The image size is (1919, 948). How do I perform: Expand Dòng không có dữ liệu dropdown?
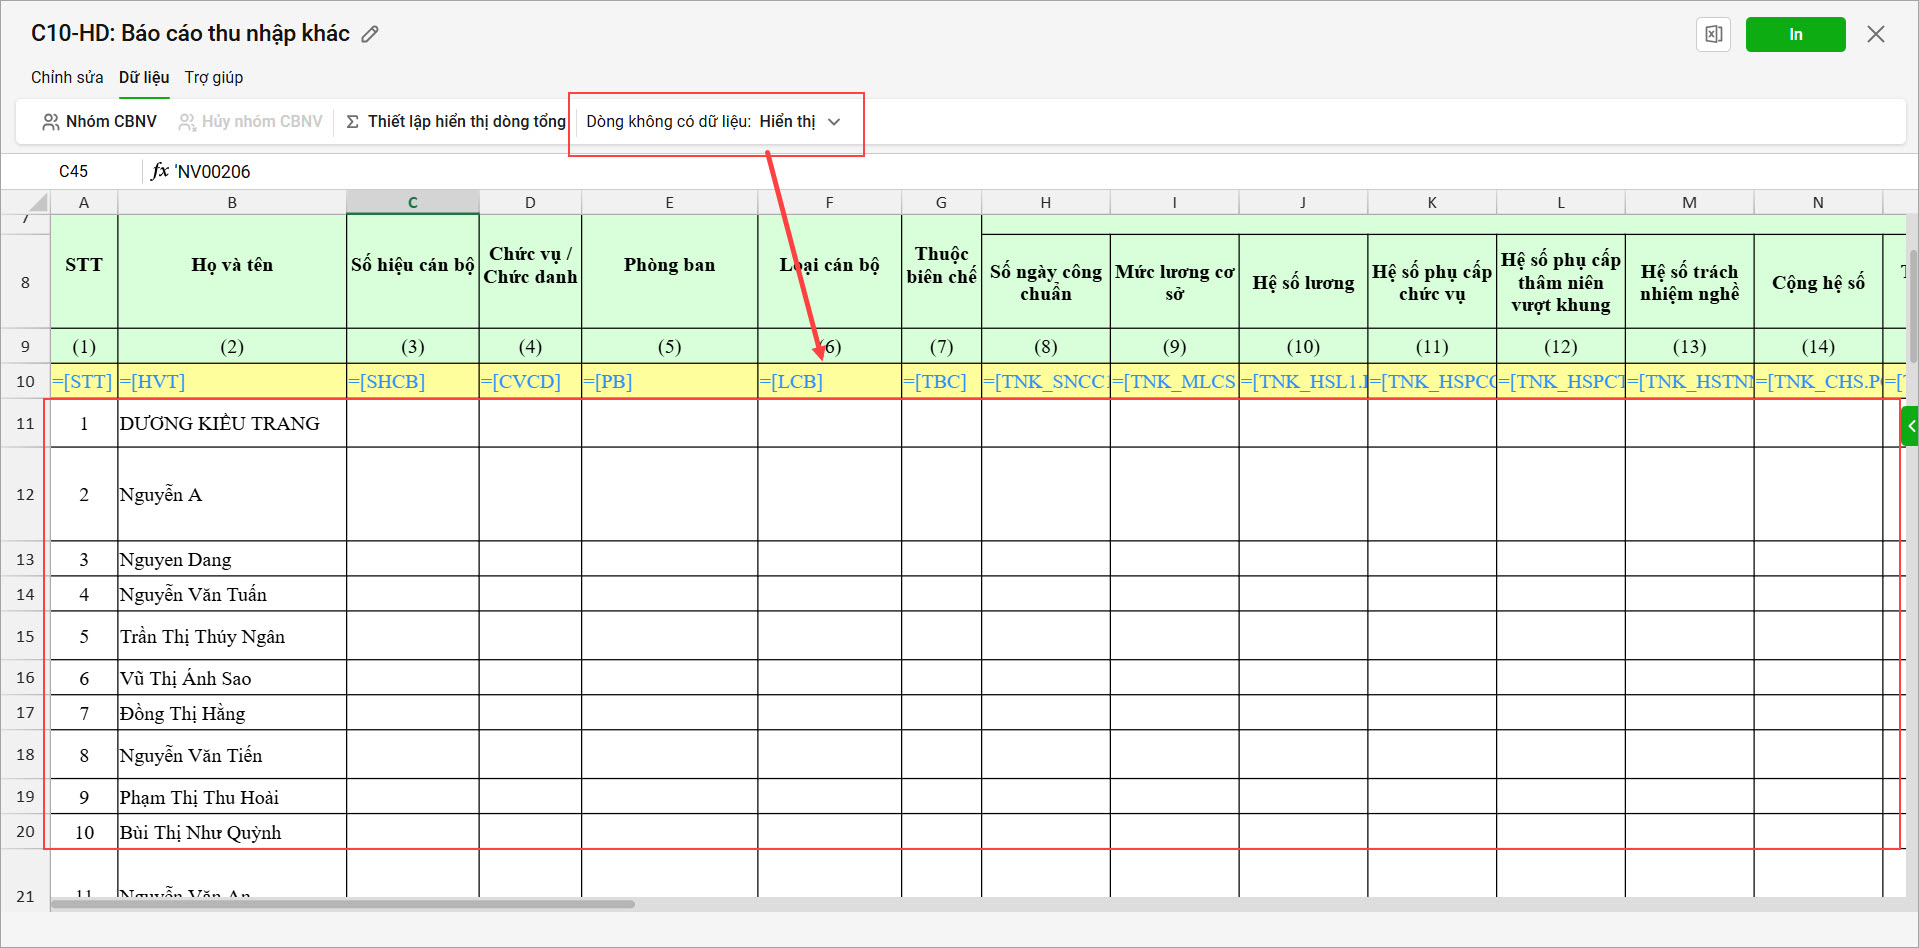(x=713, y=121)
